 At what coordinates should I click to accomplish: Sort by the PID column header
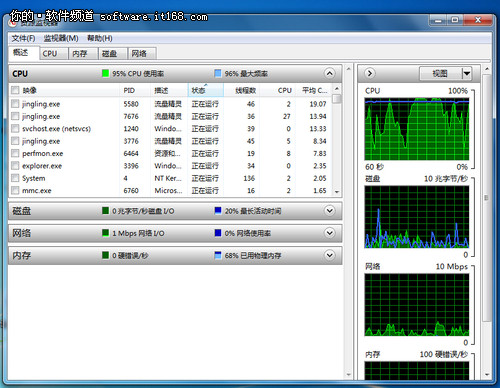tap(134, 90)
